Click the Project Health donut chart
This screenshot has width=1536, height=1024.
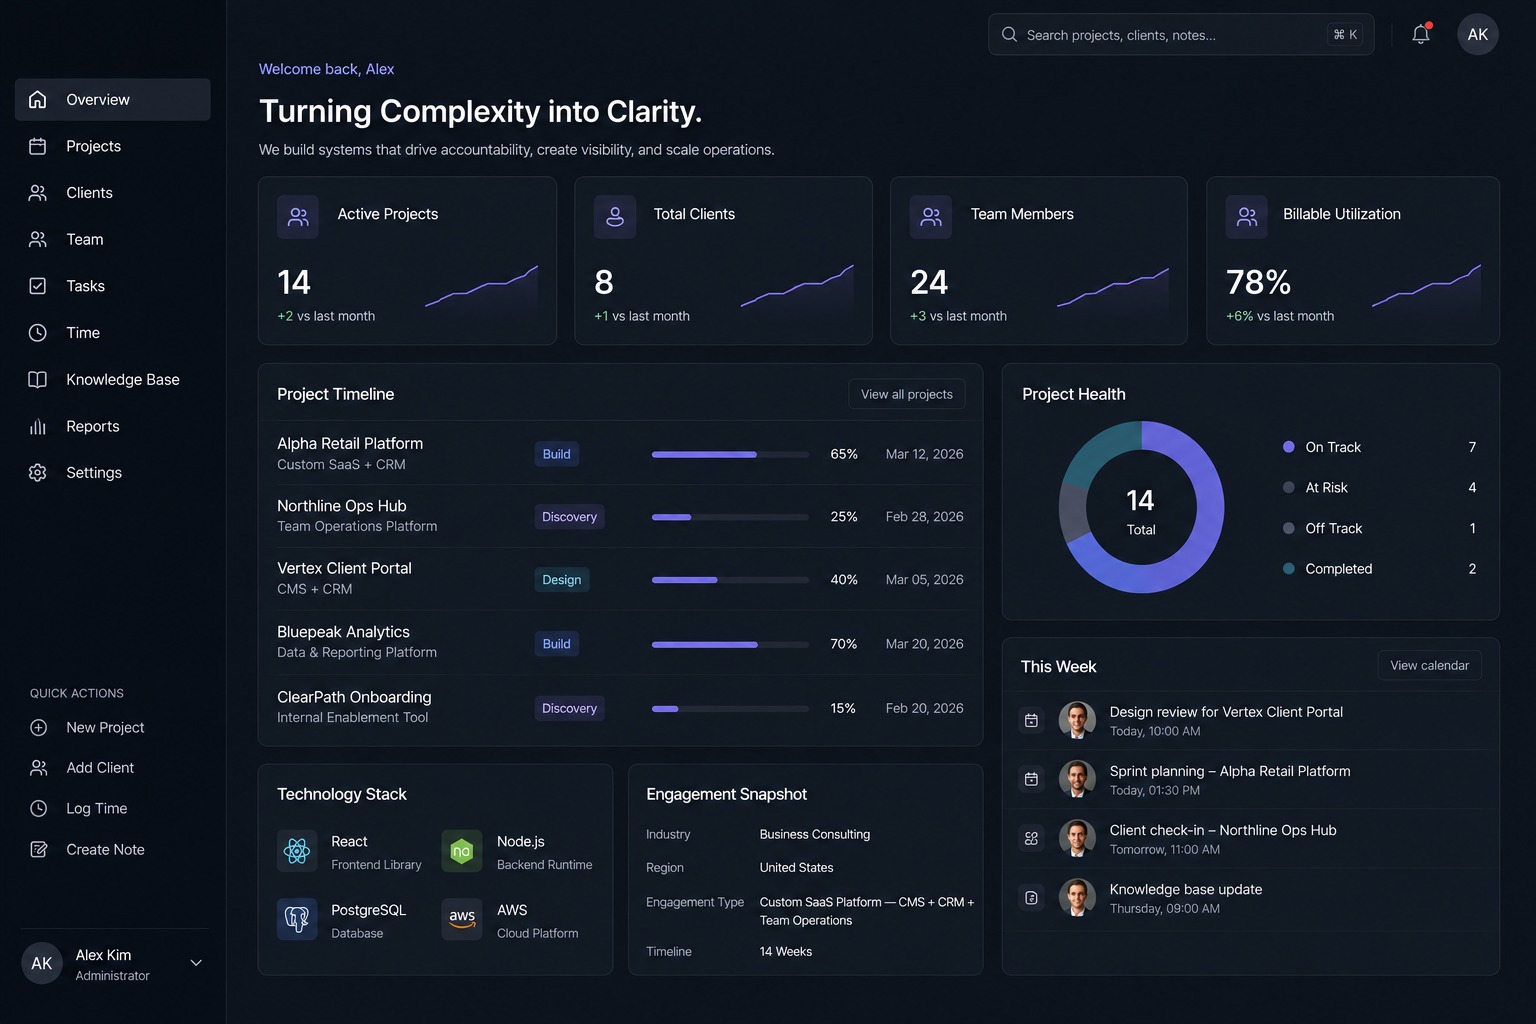[x=1141, y=507]
